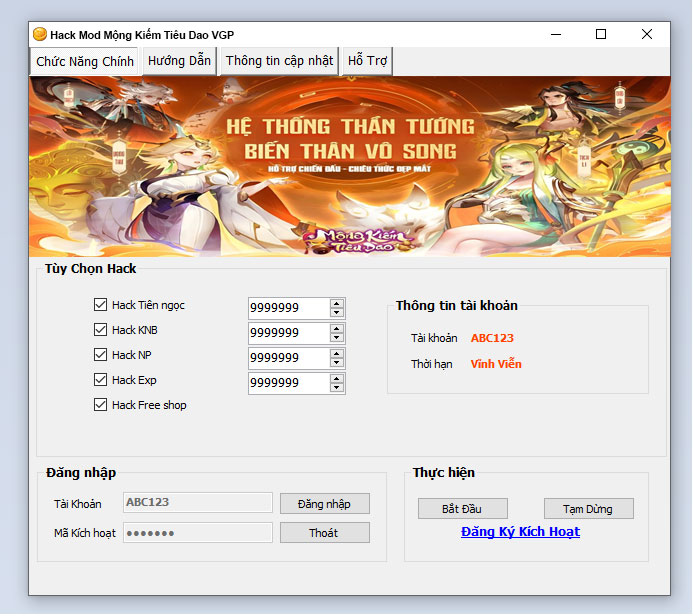
Task: Decrease the Hack Exp value with down arrow
Action: click(337, 388)
